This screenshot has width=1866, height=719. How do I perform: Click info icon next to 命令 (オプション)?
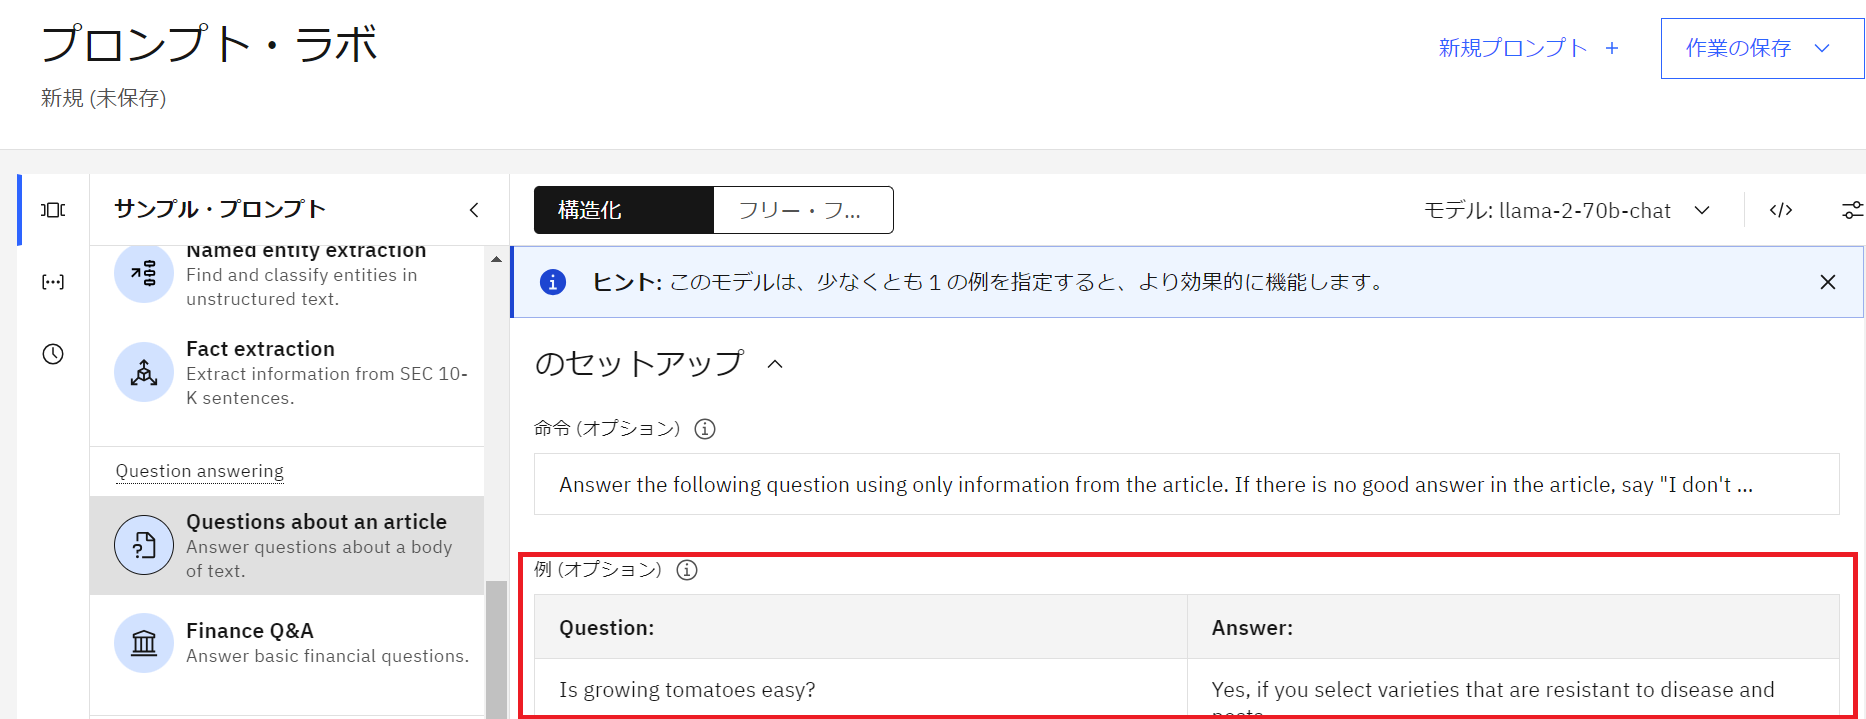pos(705,429)
